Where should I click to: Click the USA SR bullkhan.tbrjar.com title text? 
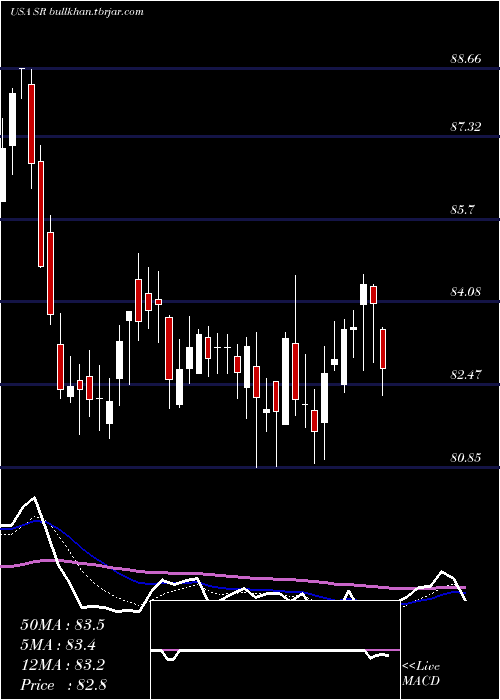click(77, 12)
